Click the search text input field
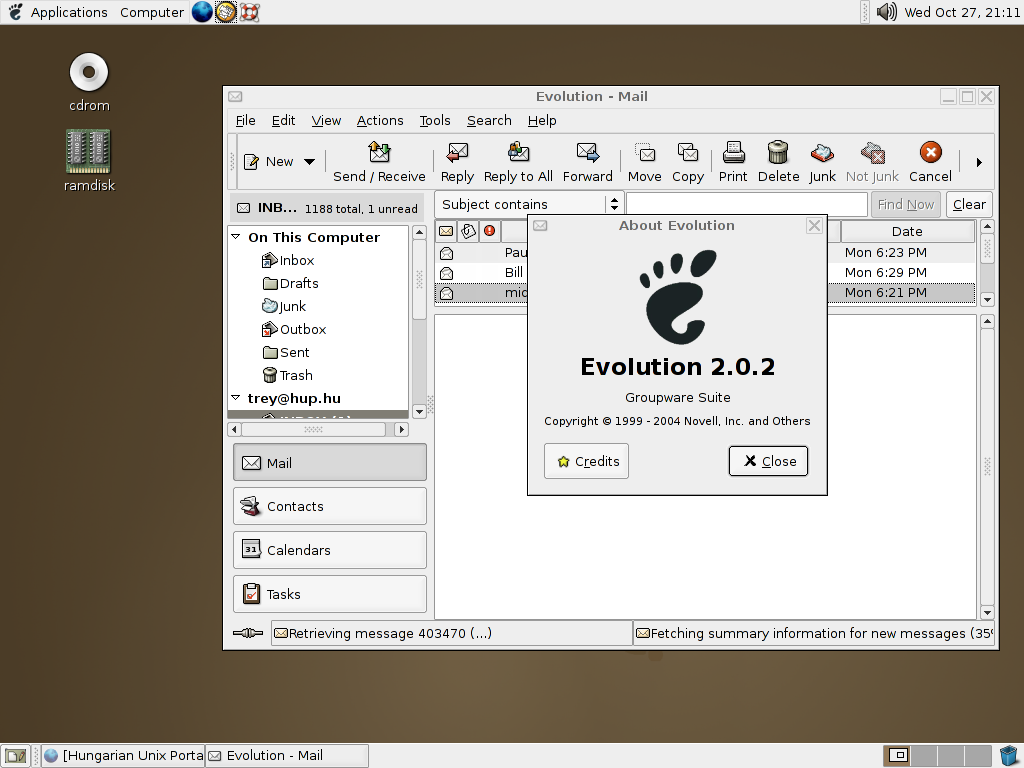 [x=746, y=204]
